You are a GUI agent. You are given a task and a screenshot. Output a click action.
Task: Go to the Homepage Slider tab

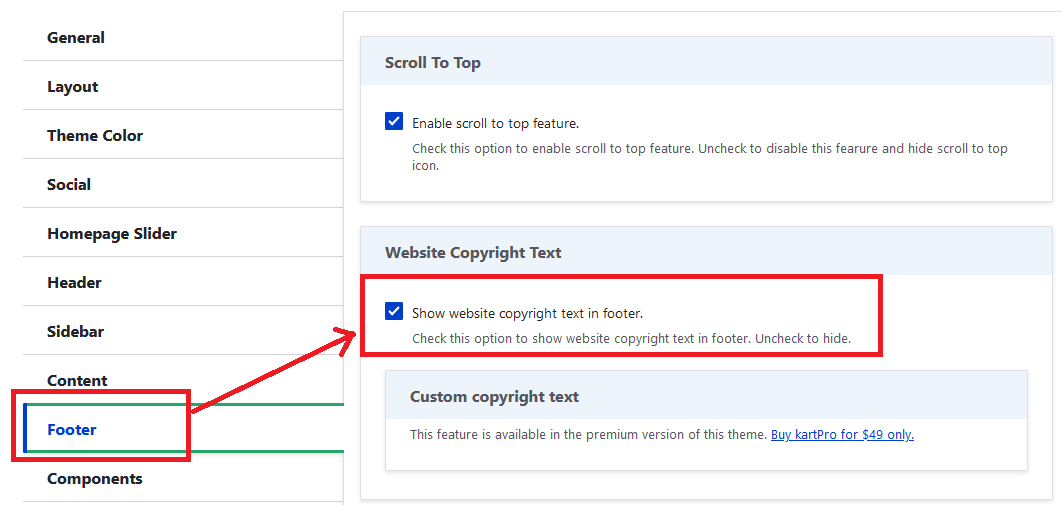coord(112,234)
